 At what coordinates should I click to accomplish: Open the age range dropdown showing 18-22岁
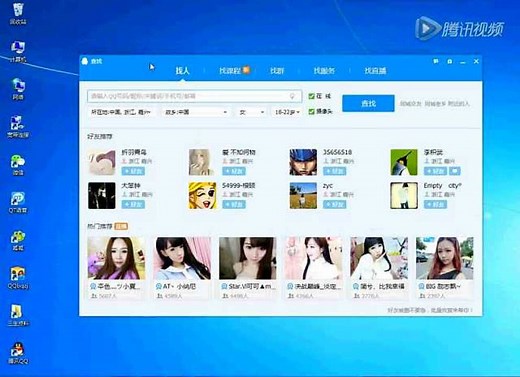[287, 112]
